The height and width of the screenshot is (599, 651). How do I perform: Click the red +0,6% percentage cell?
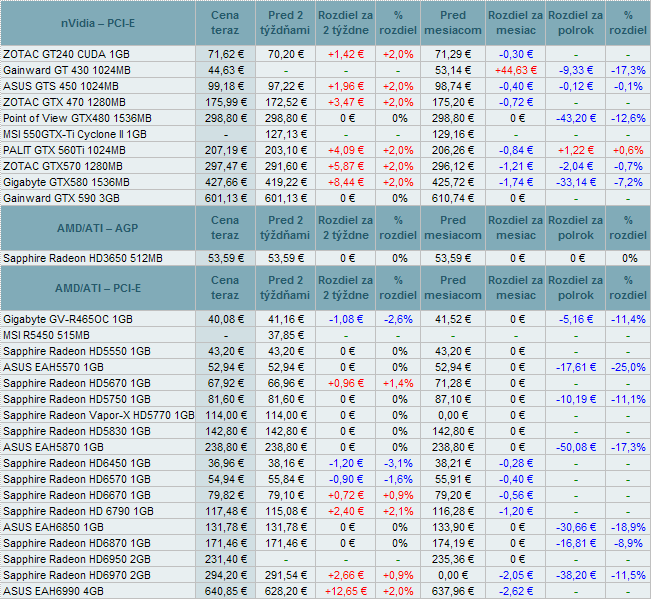pyautogui.click(x=628, y=150)
